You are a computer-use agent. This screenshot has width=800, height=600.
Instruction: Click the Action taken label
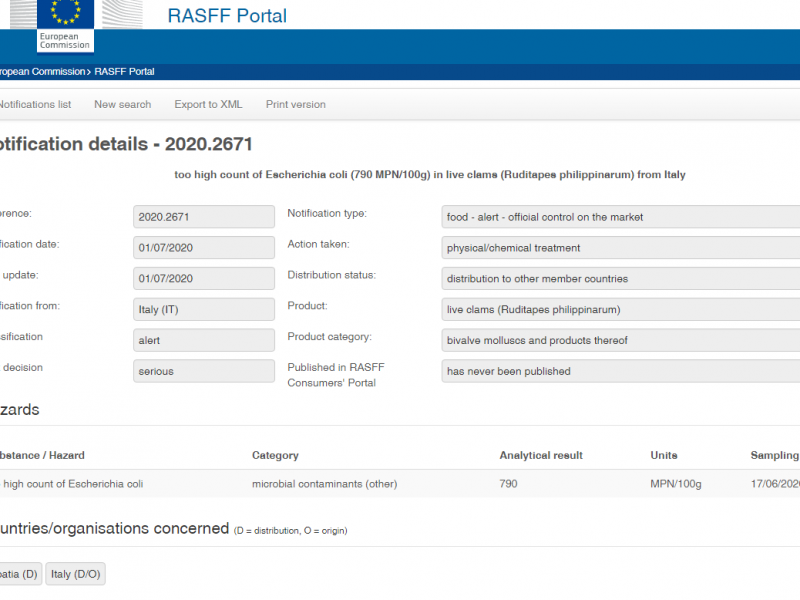click(x=318, y=244)
